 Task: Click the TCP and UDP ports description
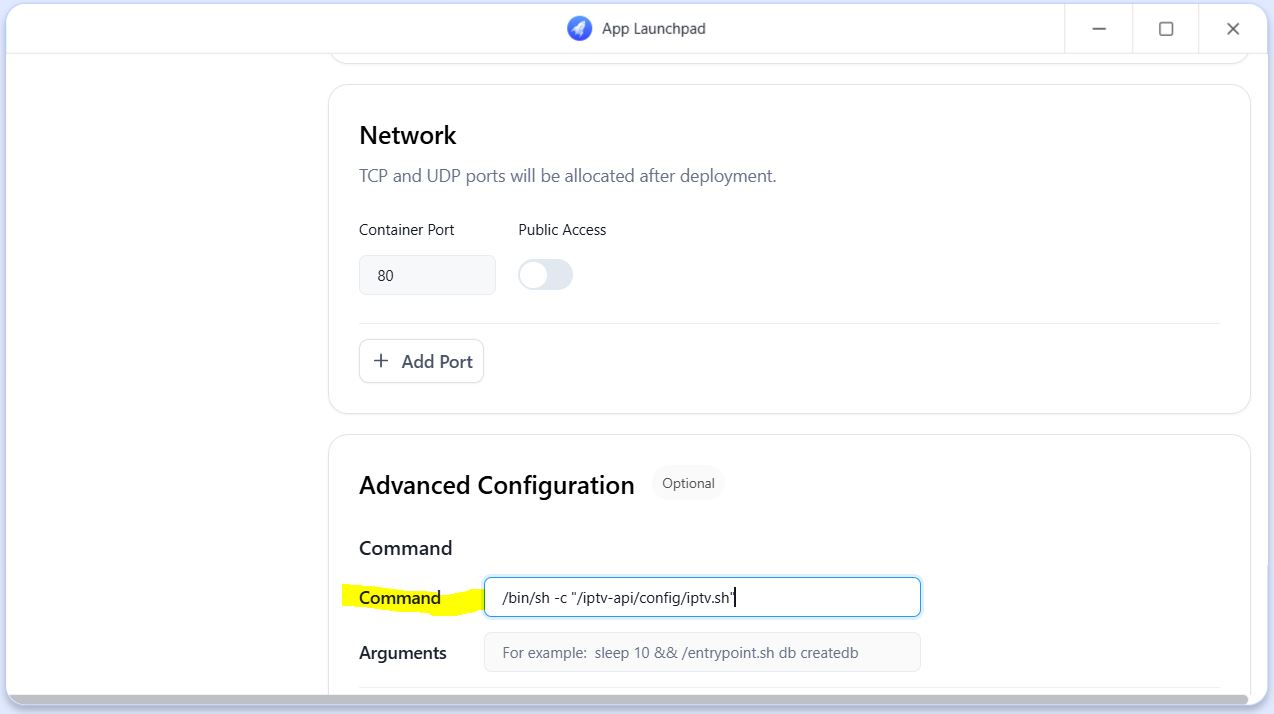point(567,176)
